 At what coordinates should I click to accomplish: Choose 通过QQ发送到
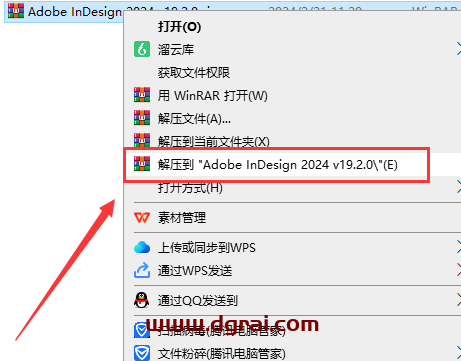click(198, 301)
